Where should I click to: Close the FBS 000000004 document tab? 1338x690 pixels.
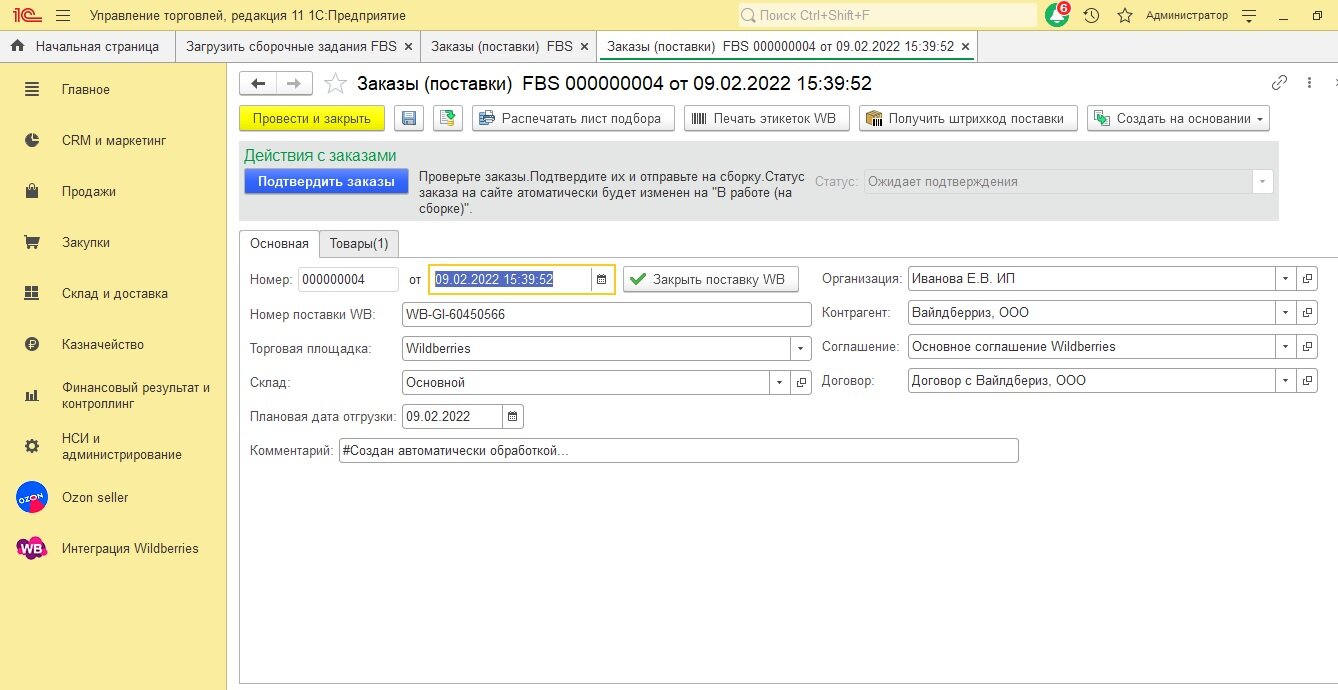(x=964, y=47)
